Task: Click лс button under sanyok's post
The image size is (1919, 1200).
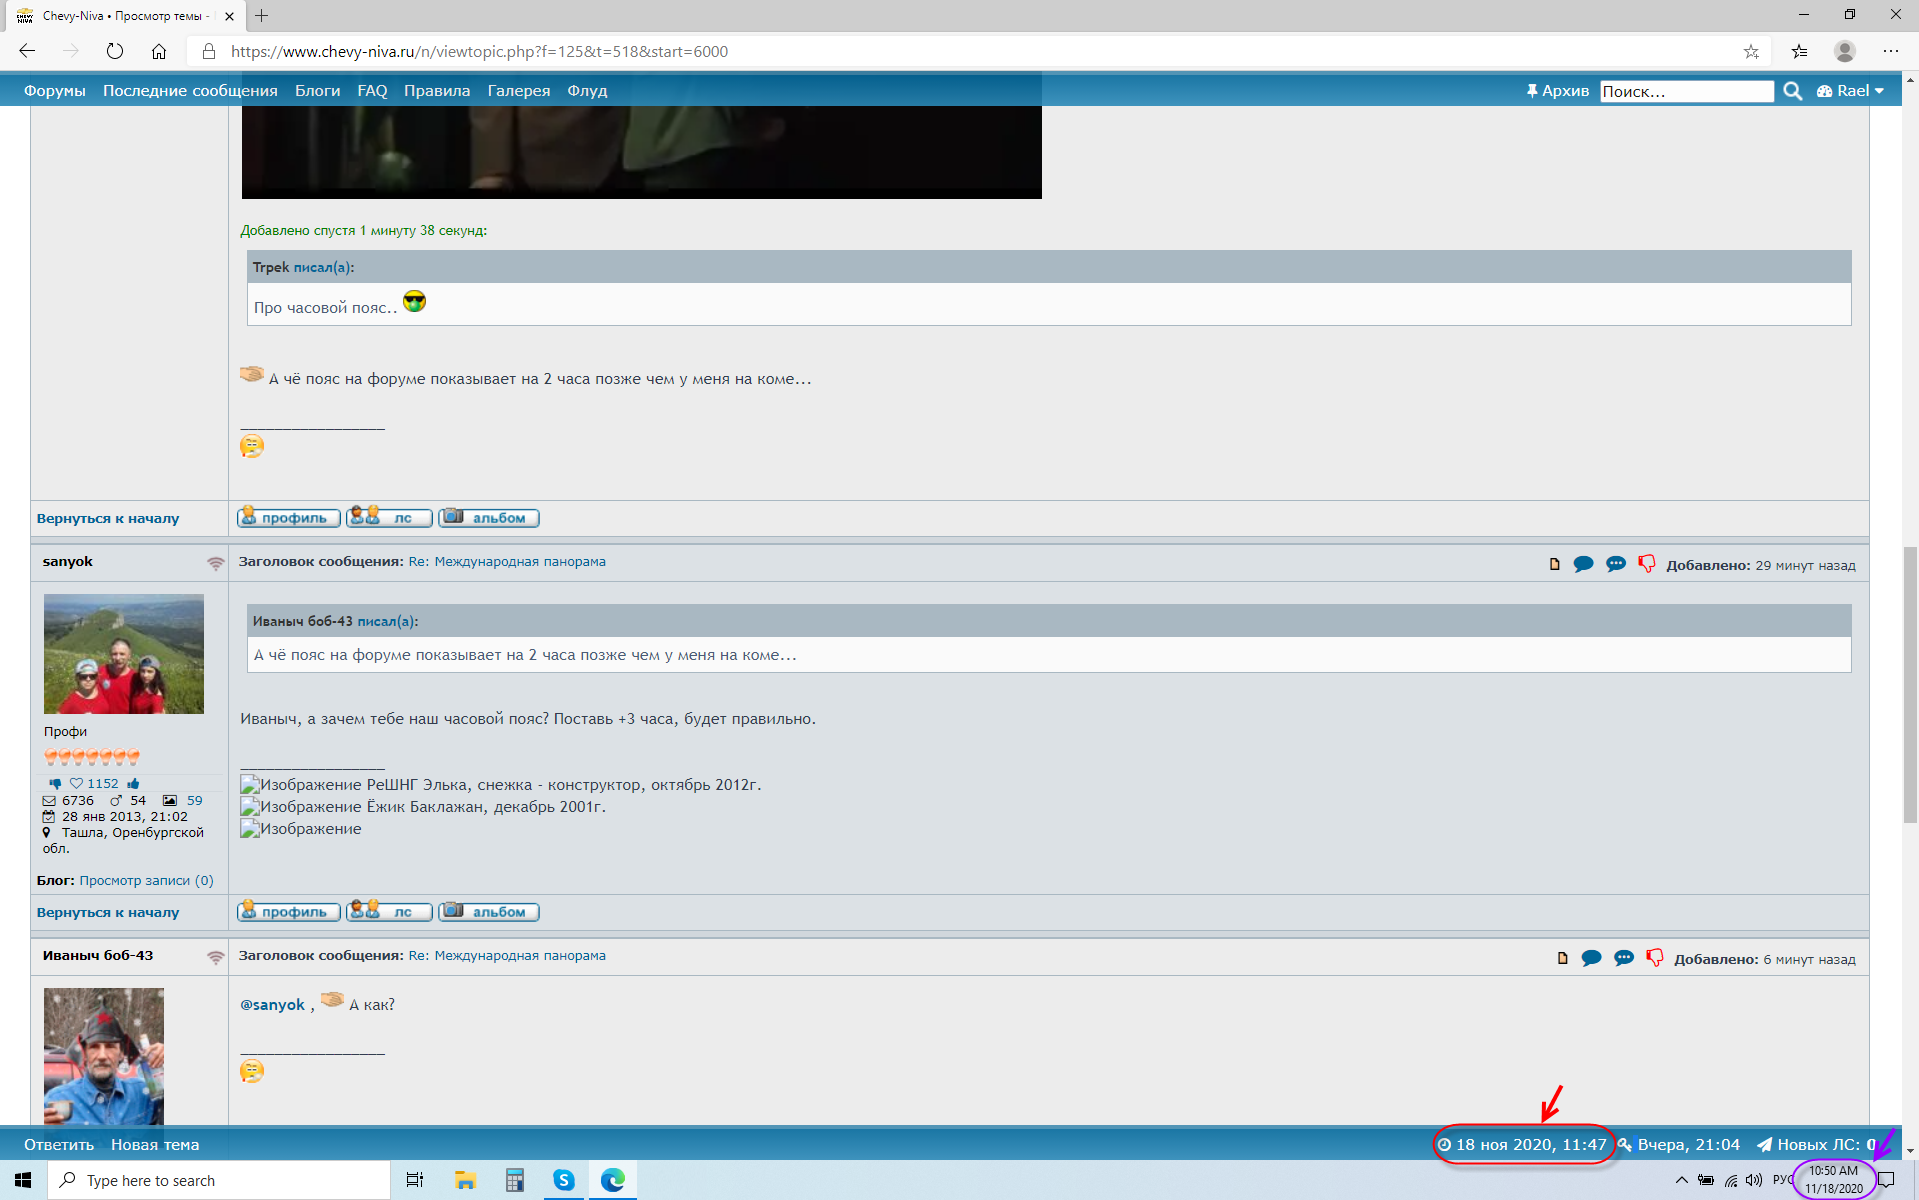Action: pyautogui.click(x=389, y=912)
